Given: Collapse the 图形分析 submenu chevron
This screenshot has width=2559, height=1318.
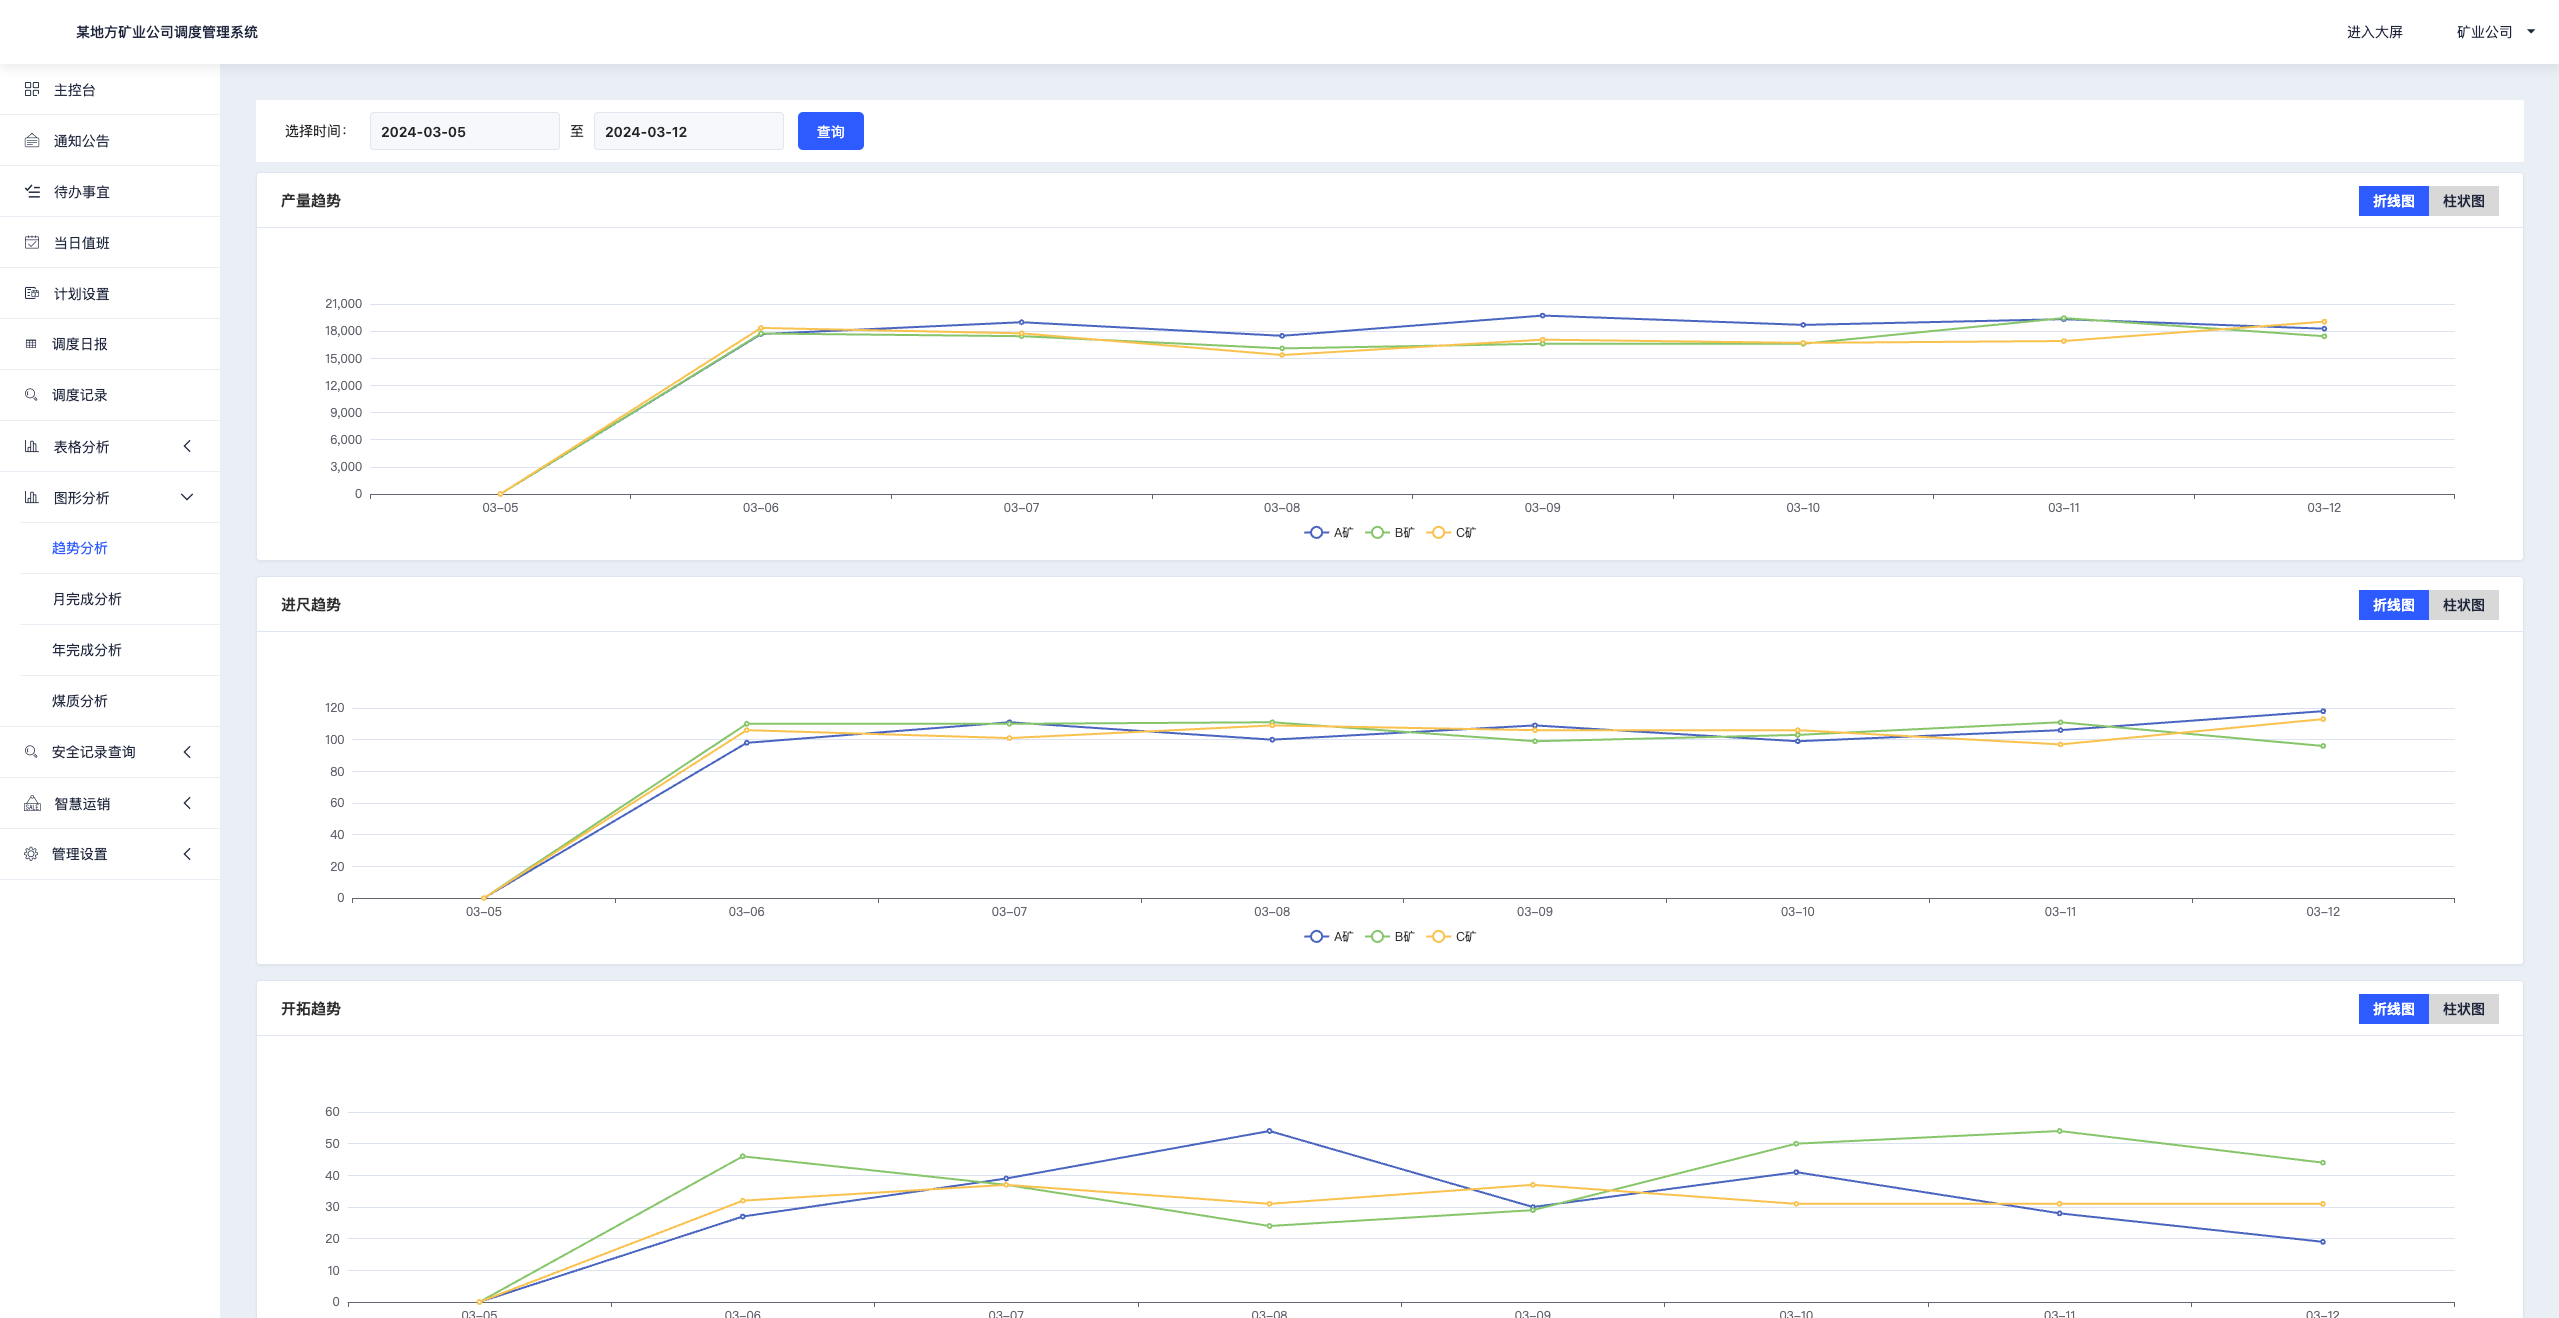Looking at the screenshot, I should point(187,498).
